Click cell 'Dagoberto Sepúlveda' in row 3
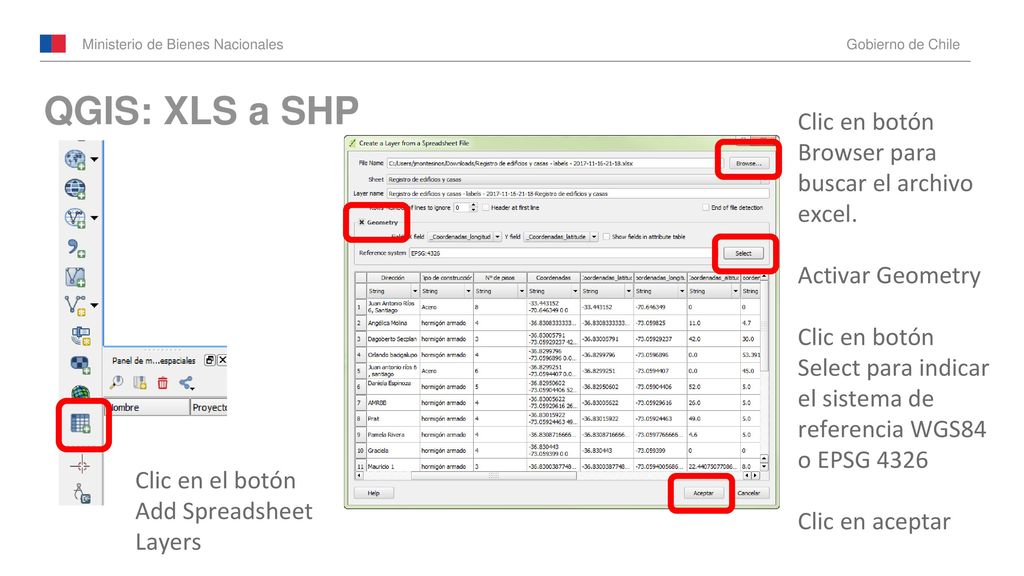This screenshot has height=576, width=1024. (392, 339)
